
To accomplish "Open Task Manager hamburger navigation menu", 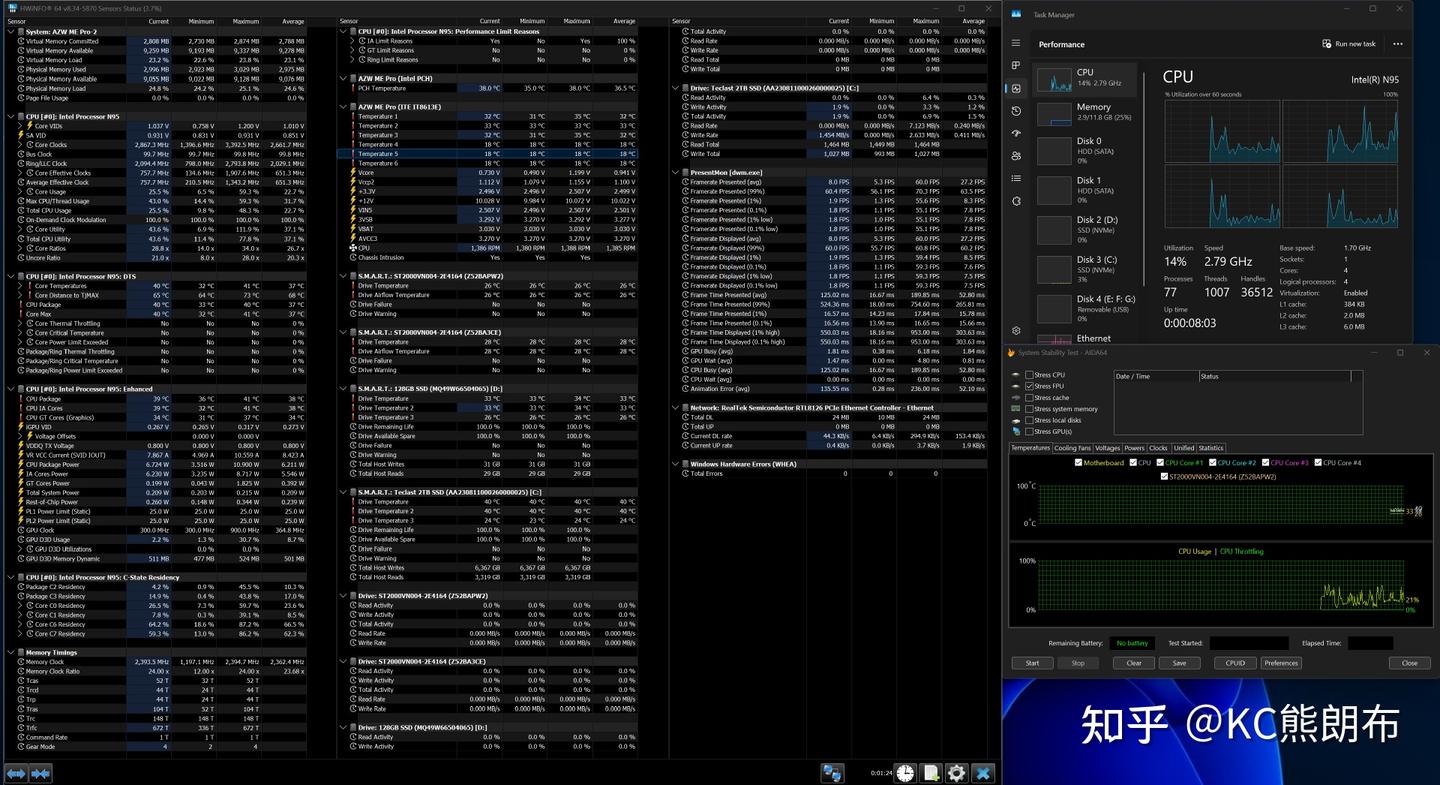I will click(x=1016, y=43).
